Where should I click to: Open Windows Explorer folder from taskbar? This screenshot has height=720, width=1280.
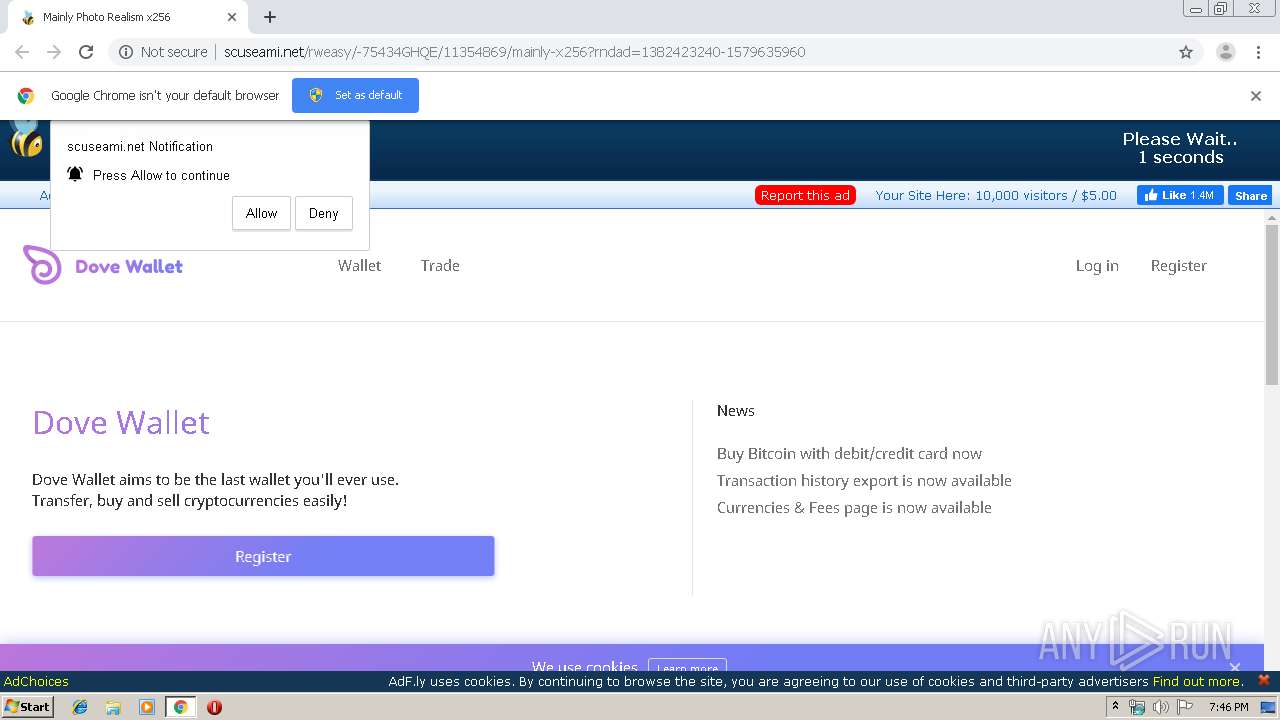coord(113,707)
